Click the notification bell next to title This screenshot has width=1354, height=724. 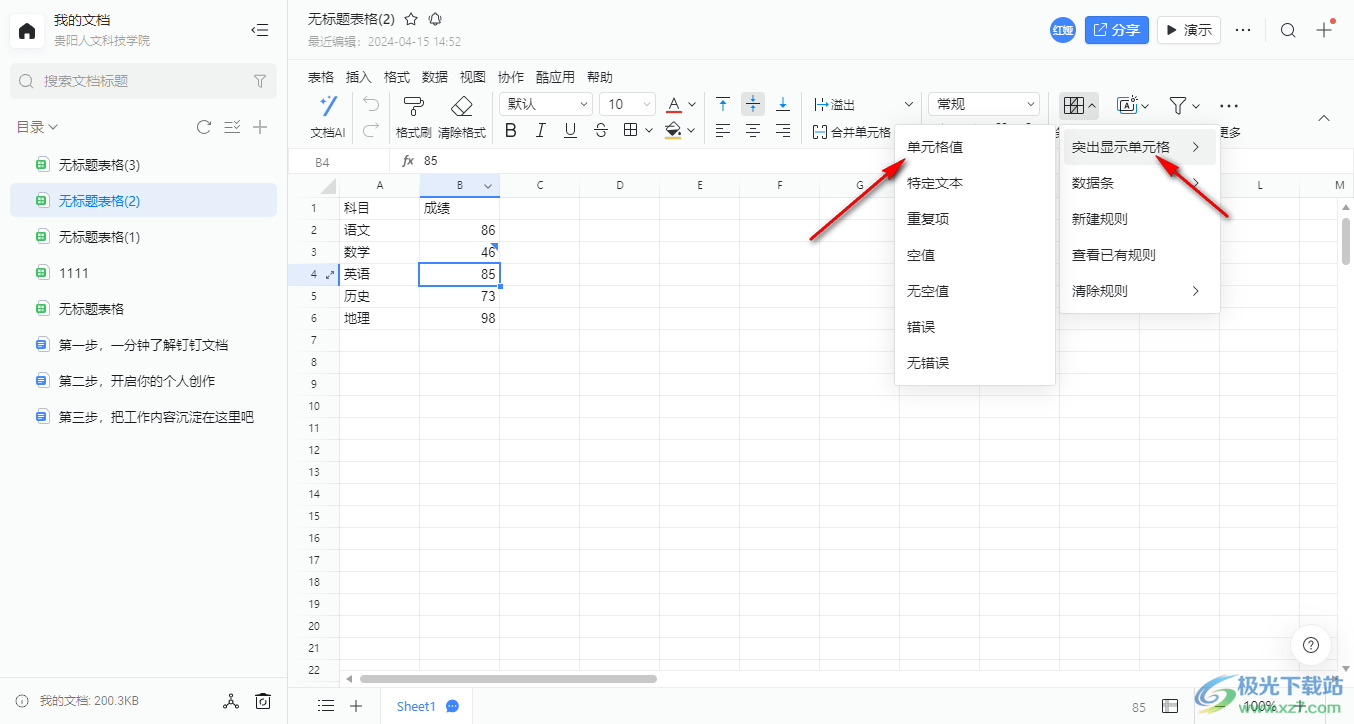435,19
